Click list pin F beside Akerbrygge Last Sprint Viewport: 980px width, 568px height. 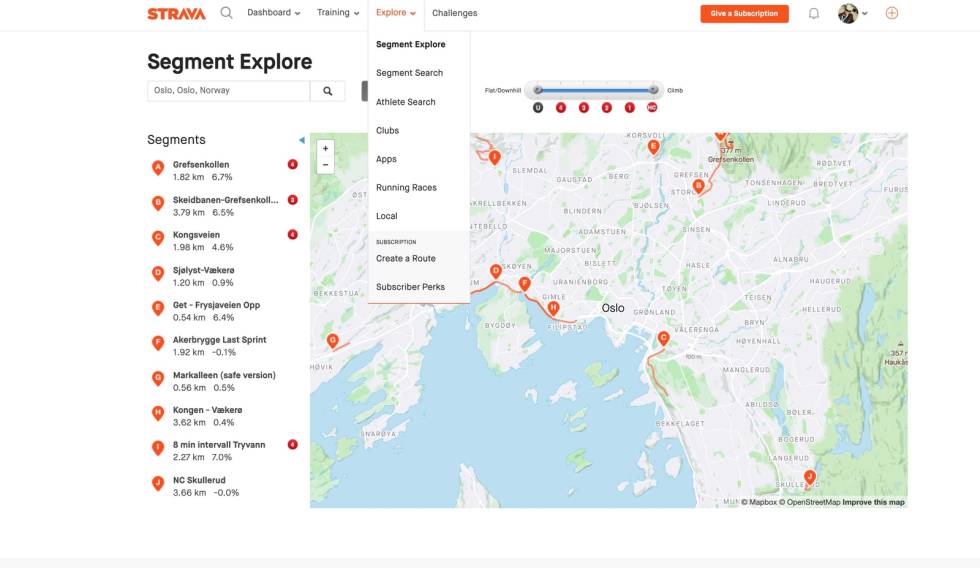158,343
